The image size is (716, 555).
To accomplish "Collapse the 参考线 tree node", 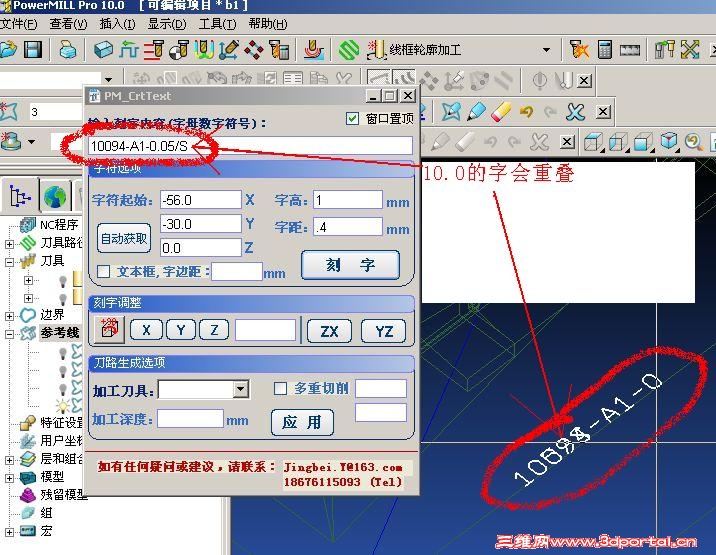I will click(9, 334).
